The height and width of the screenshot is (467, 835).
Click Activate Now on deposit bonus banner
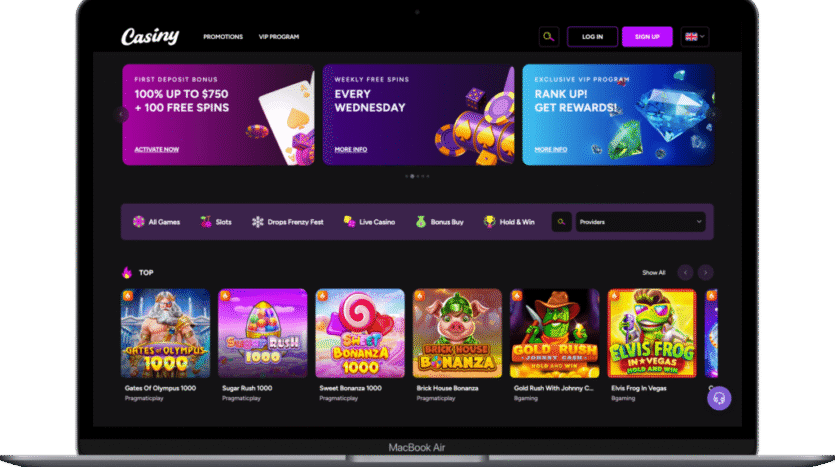pyautogui.click(x=157, y=150)
